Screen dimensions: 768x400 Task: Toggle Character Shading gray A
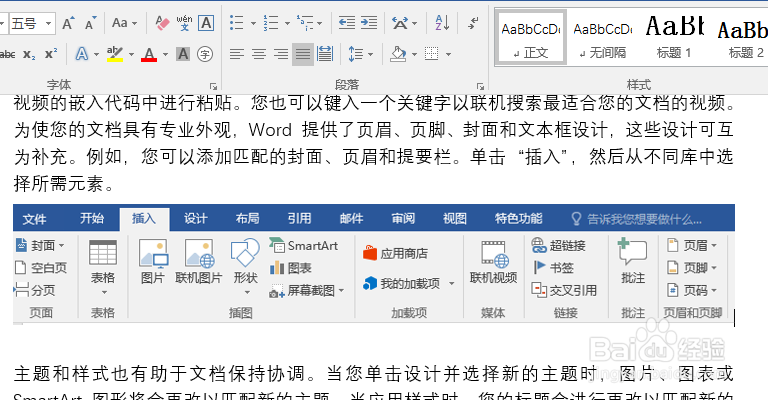point(183,54)
